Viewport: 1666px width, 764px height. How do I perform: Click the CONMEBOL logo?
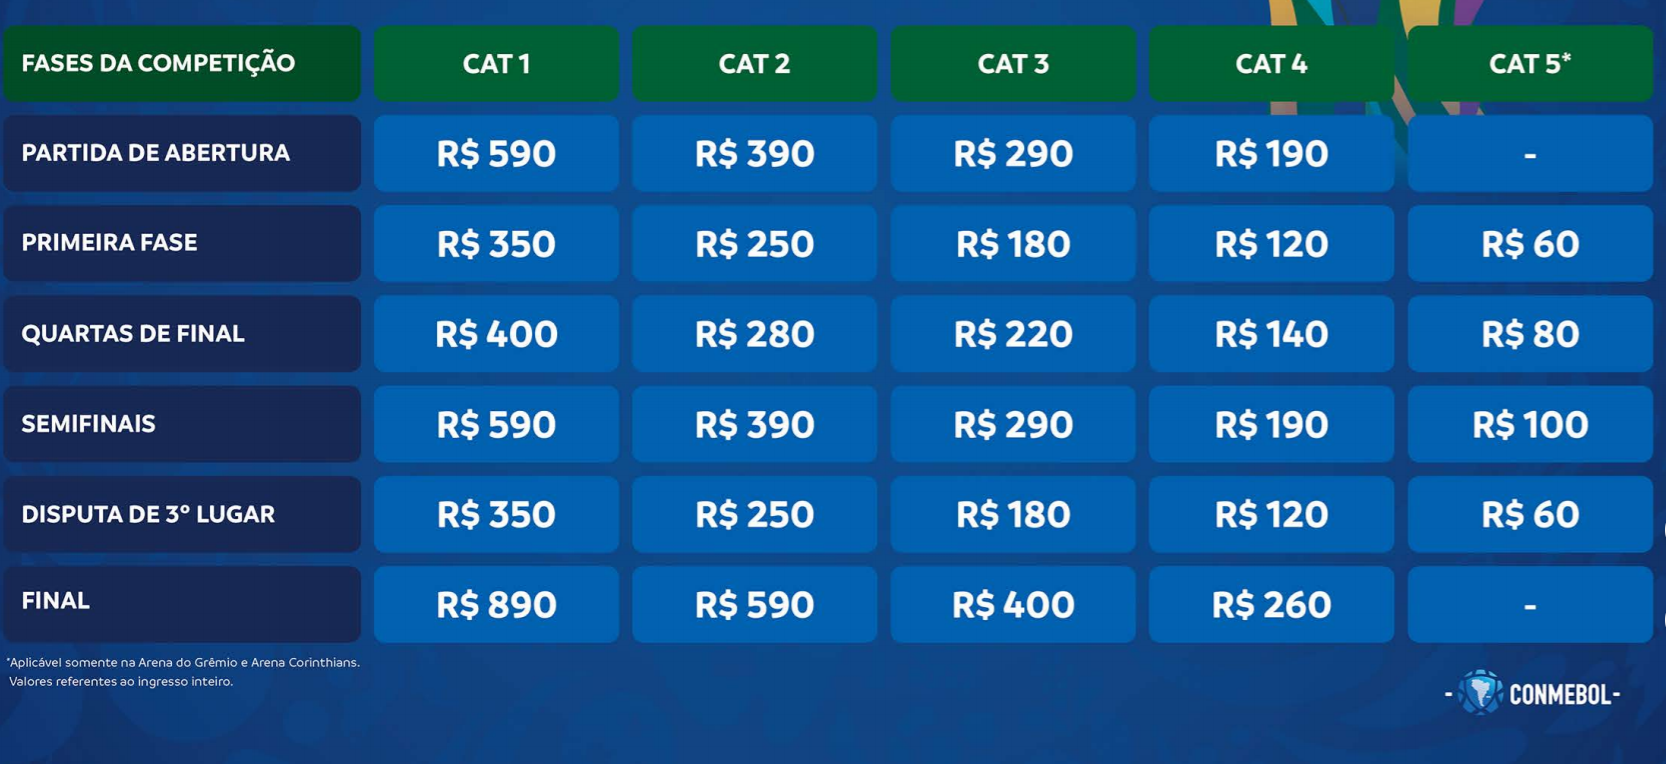(x=1532, y=694)
